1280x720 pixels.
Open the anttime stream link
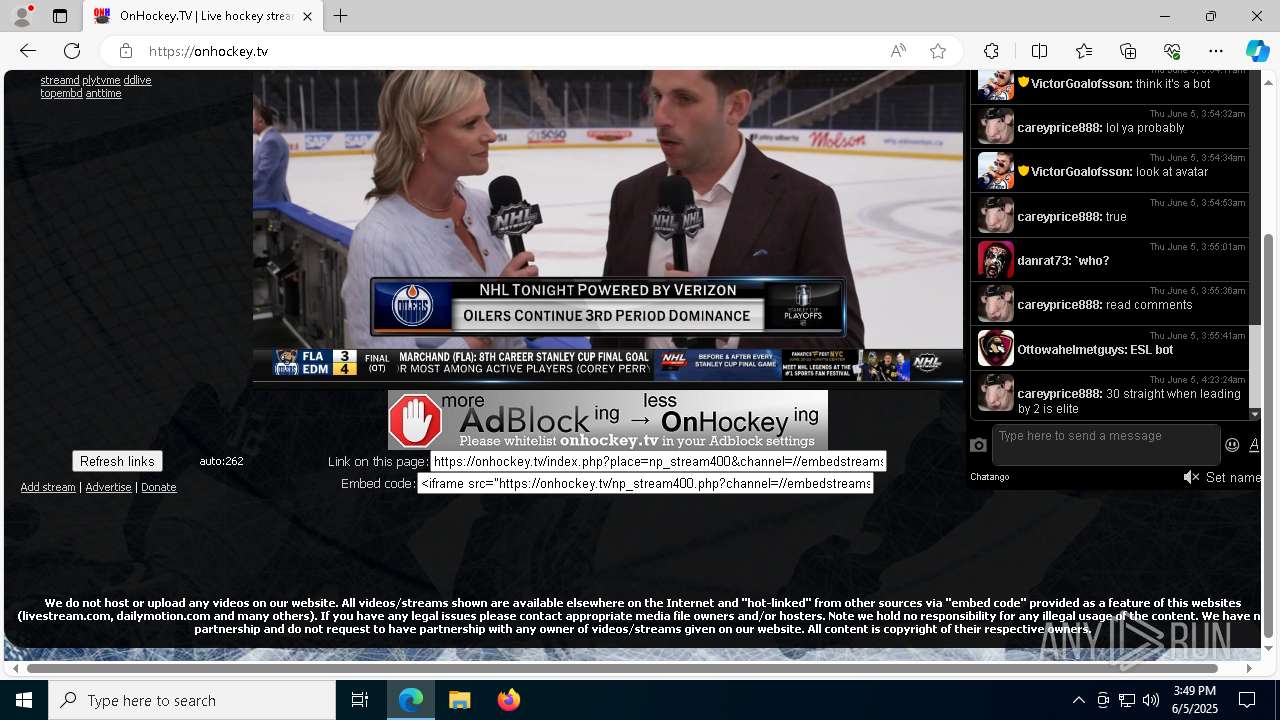click(103, 93)
